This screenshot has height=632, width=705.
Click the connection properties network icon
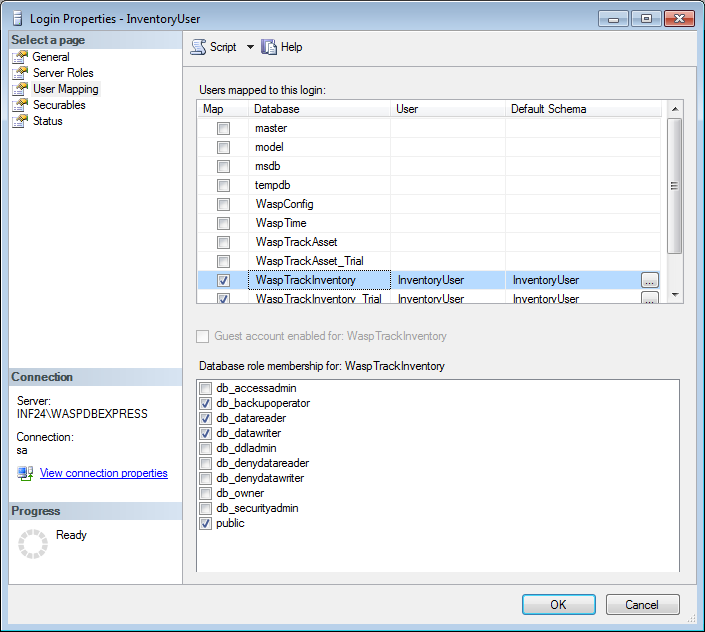pyautogui.click(x=25, y=473)
